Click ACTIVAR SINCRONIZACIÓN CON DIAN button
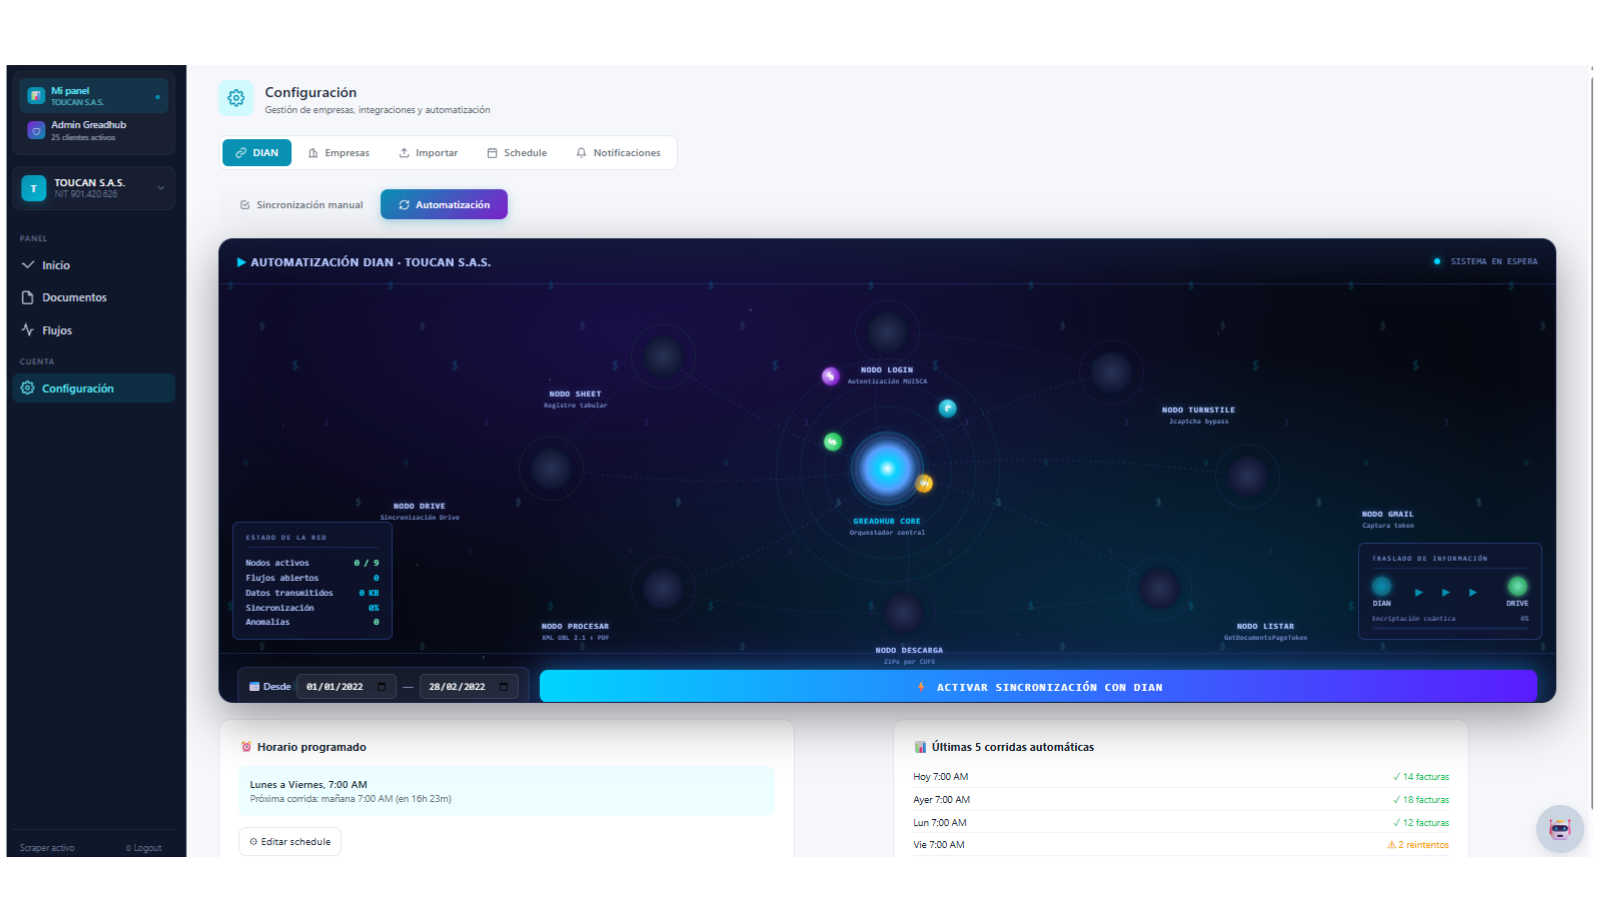The image size is (1600, 900). click(1038, 686)
